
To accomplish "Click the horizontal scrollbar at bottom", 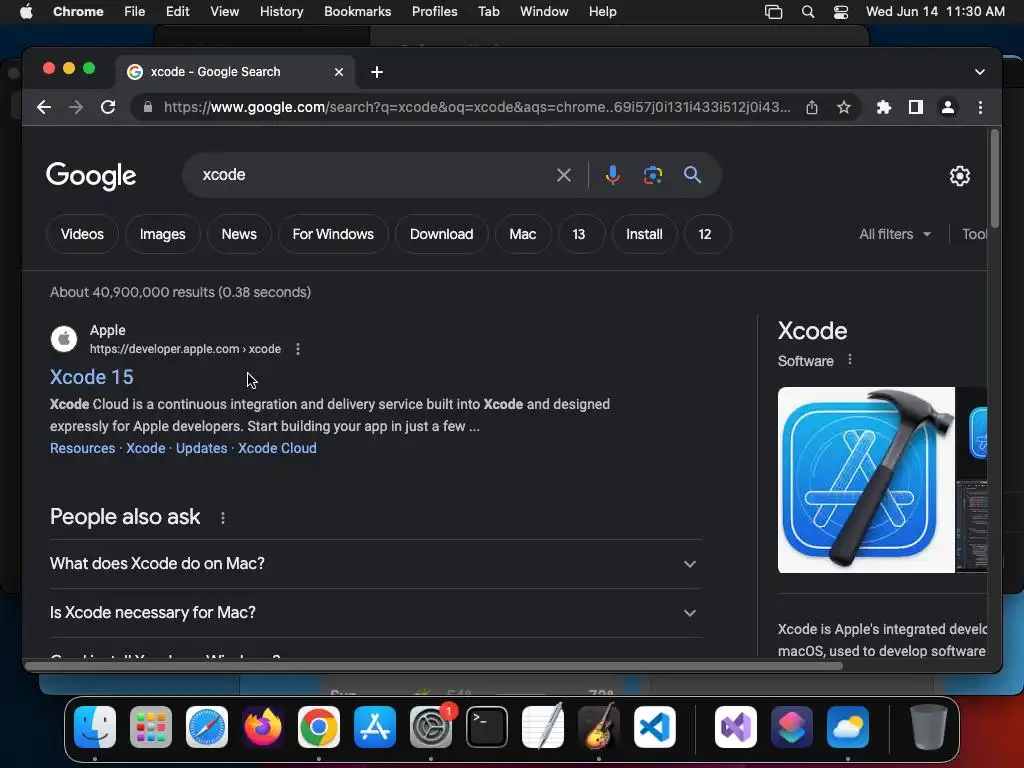I will (434, 666).
